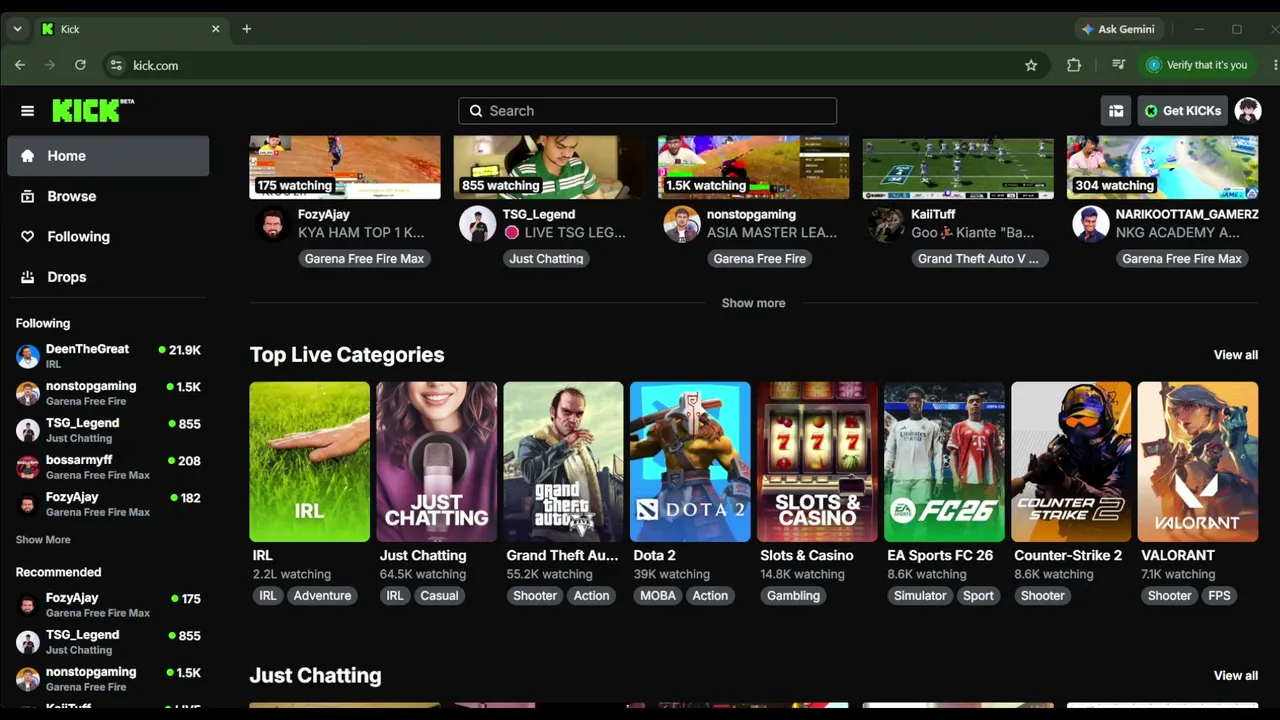Open the 1.5K watching nonstopgaming stream thumbnail
The height and width of the screenshot is (720, 1280).
[753, 168]
